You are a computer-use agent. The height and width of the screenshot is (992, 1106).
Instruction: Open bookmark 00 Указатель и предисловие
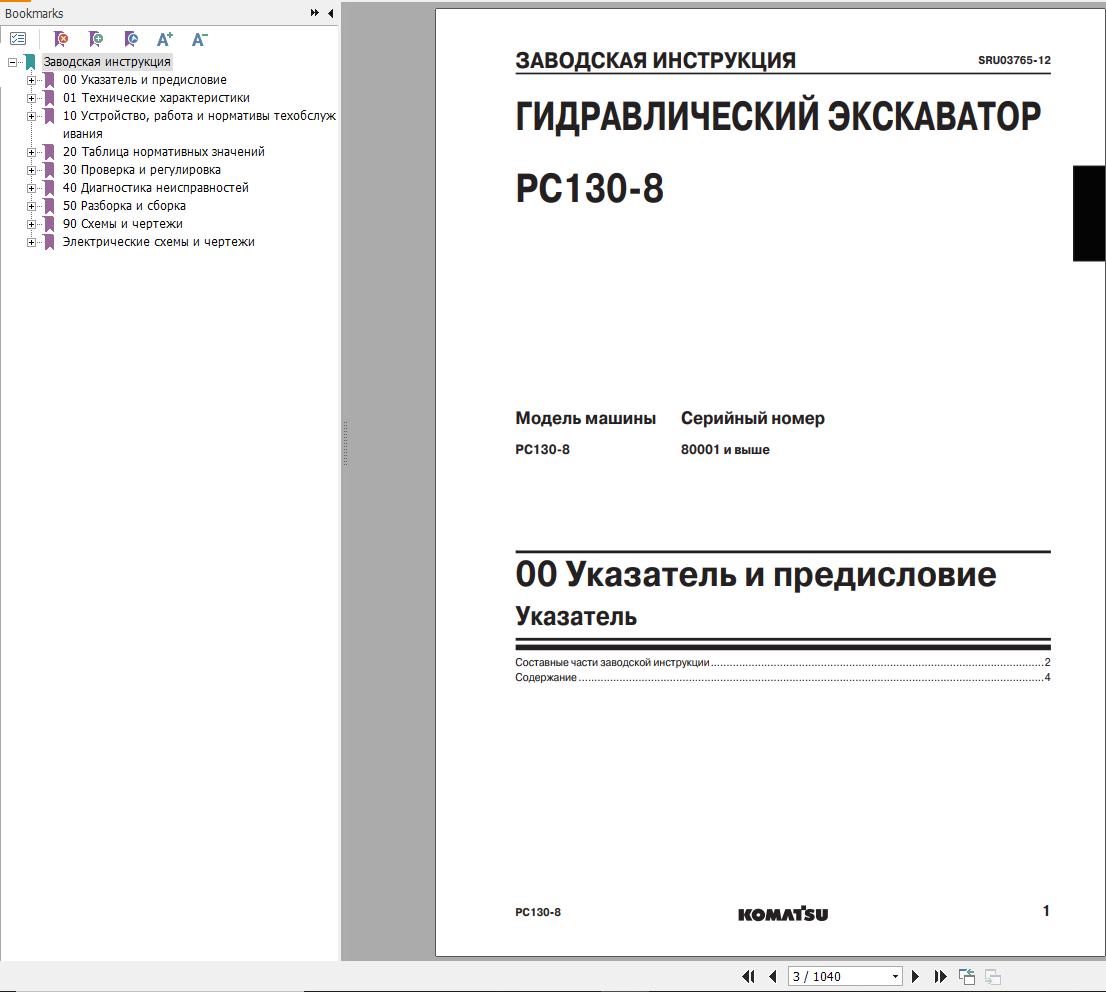(x=145, y=80)
